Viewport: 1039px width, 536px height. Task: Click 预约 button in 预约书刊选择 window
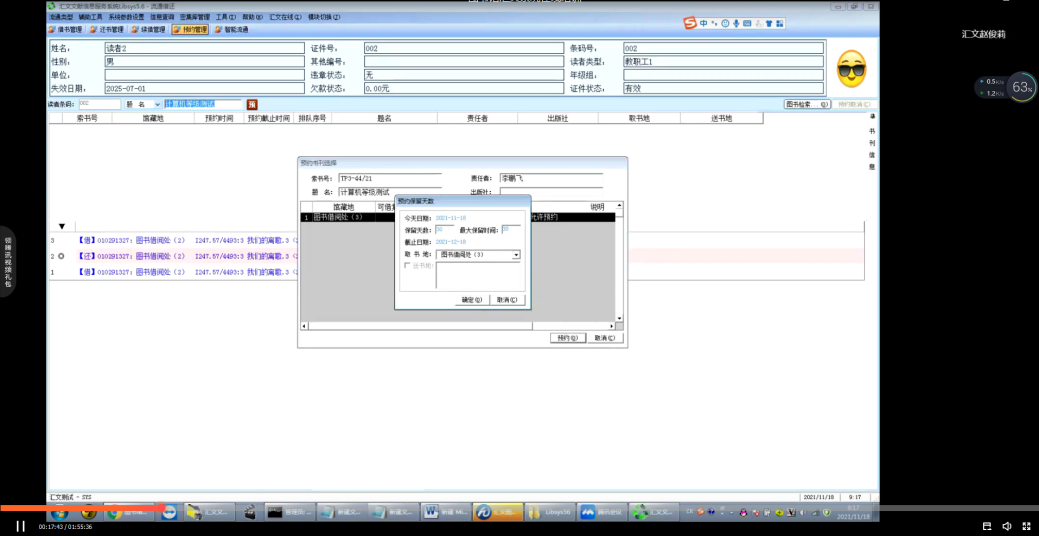568,338
